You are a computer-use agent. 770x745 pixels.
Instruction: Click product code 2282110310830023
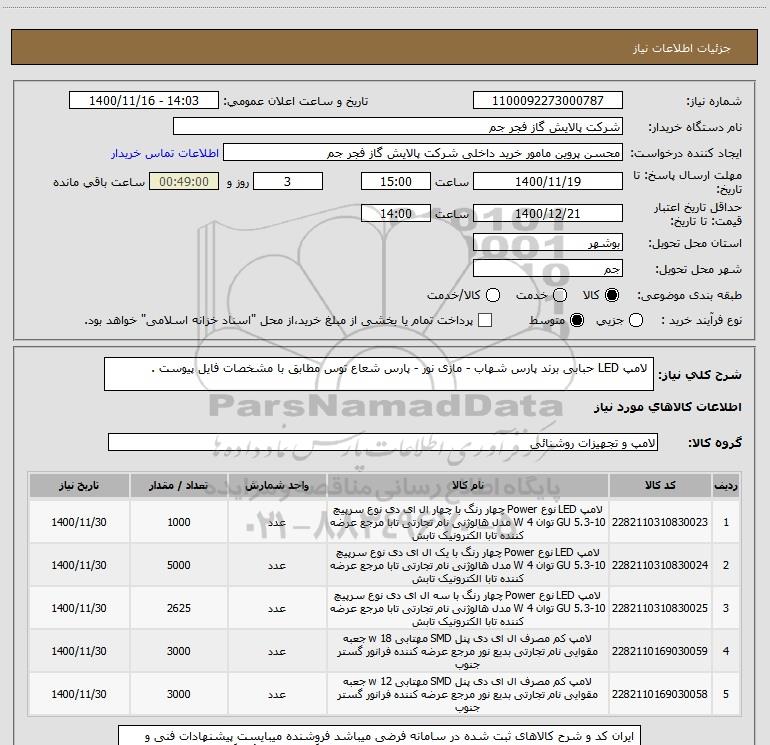tap(660, 522)
